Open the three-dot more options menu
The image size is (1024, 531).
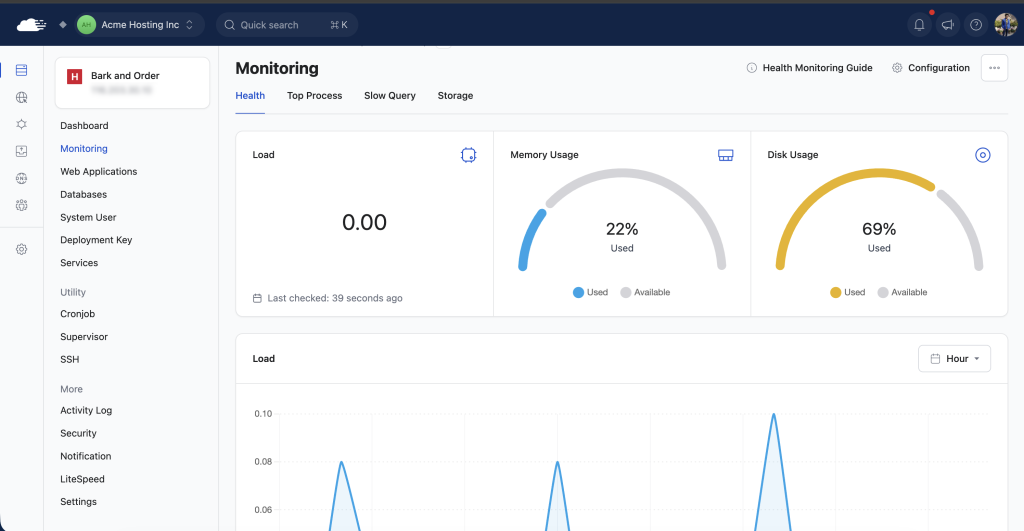tap(994, 68)
